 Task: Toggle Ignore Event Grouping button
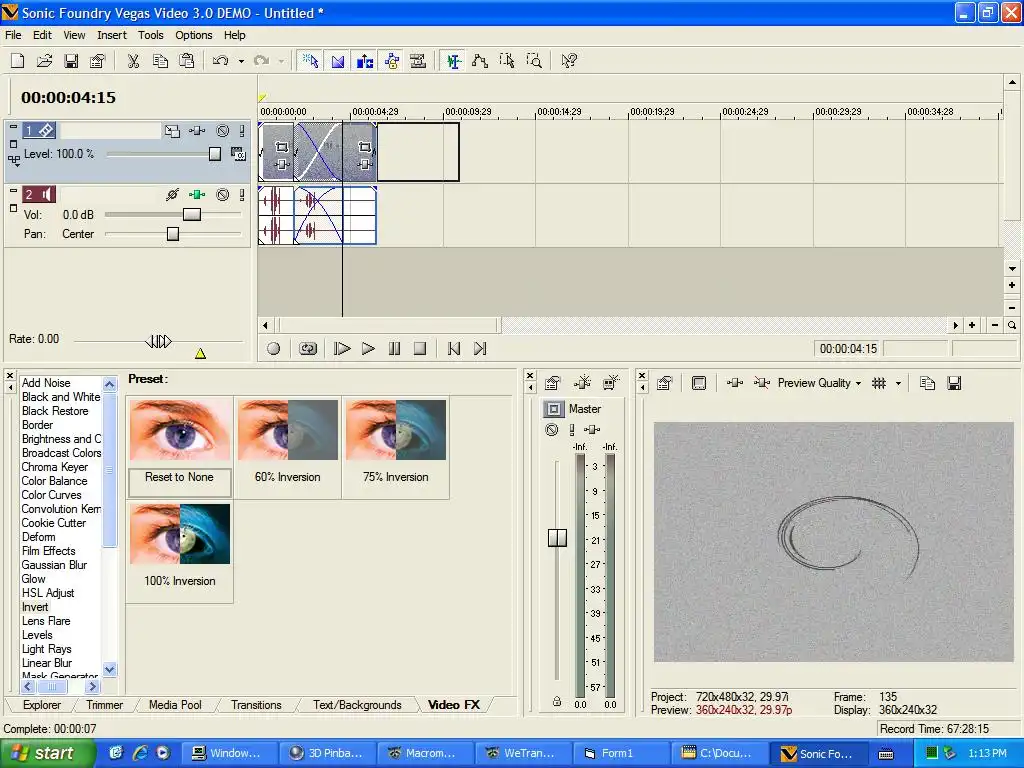point(418,61)
